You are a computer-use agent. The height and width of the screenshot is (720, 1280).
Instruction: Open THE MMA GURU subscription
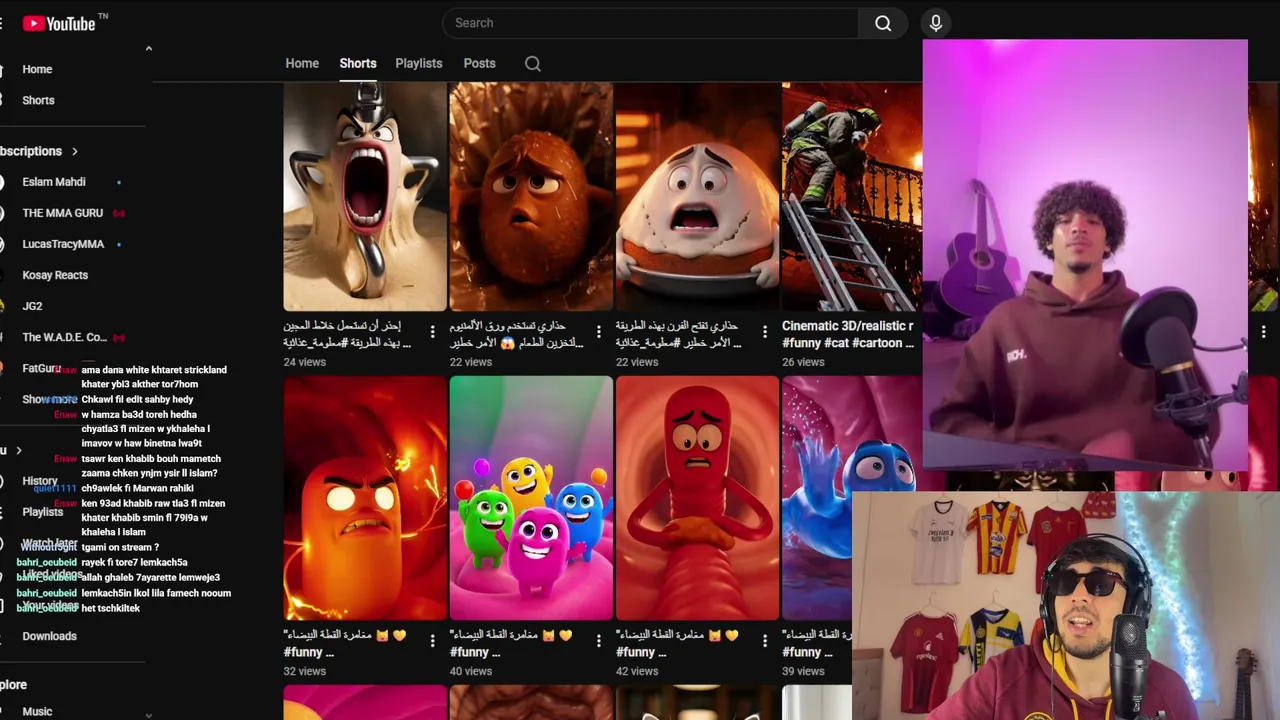point(62,213)
